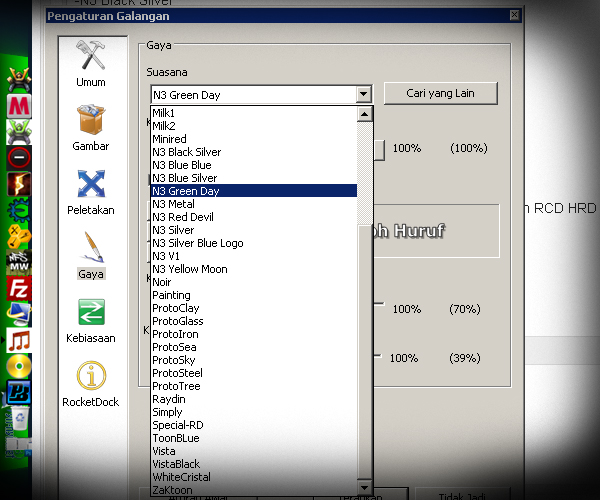600x500 pixels.
Task: Choose the Noir theme
Action: [254, 282]
